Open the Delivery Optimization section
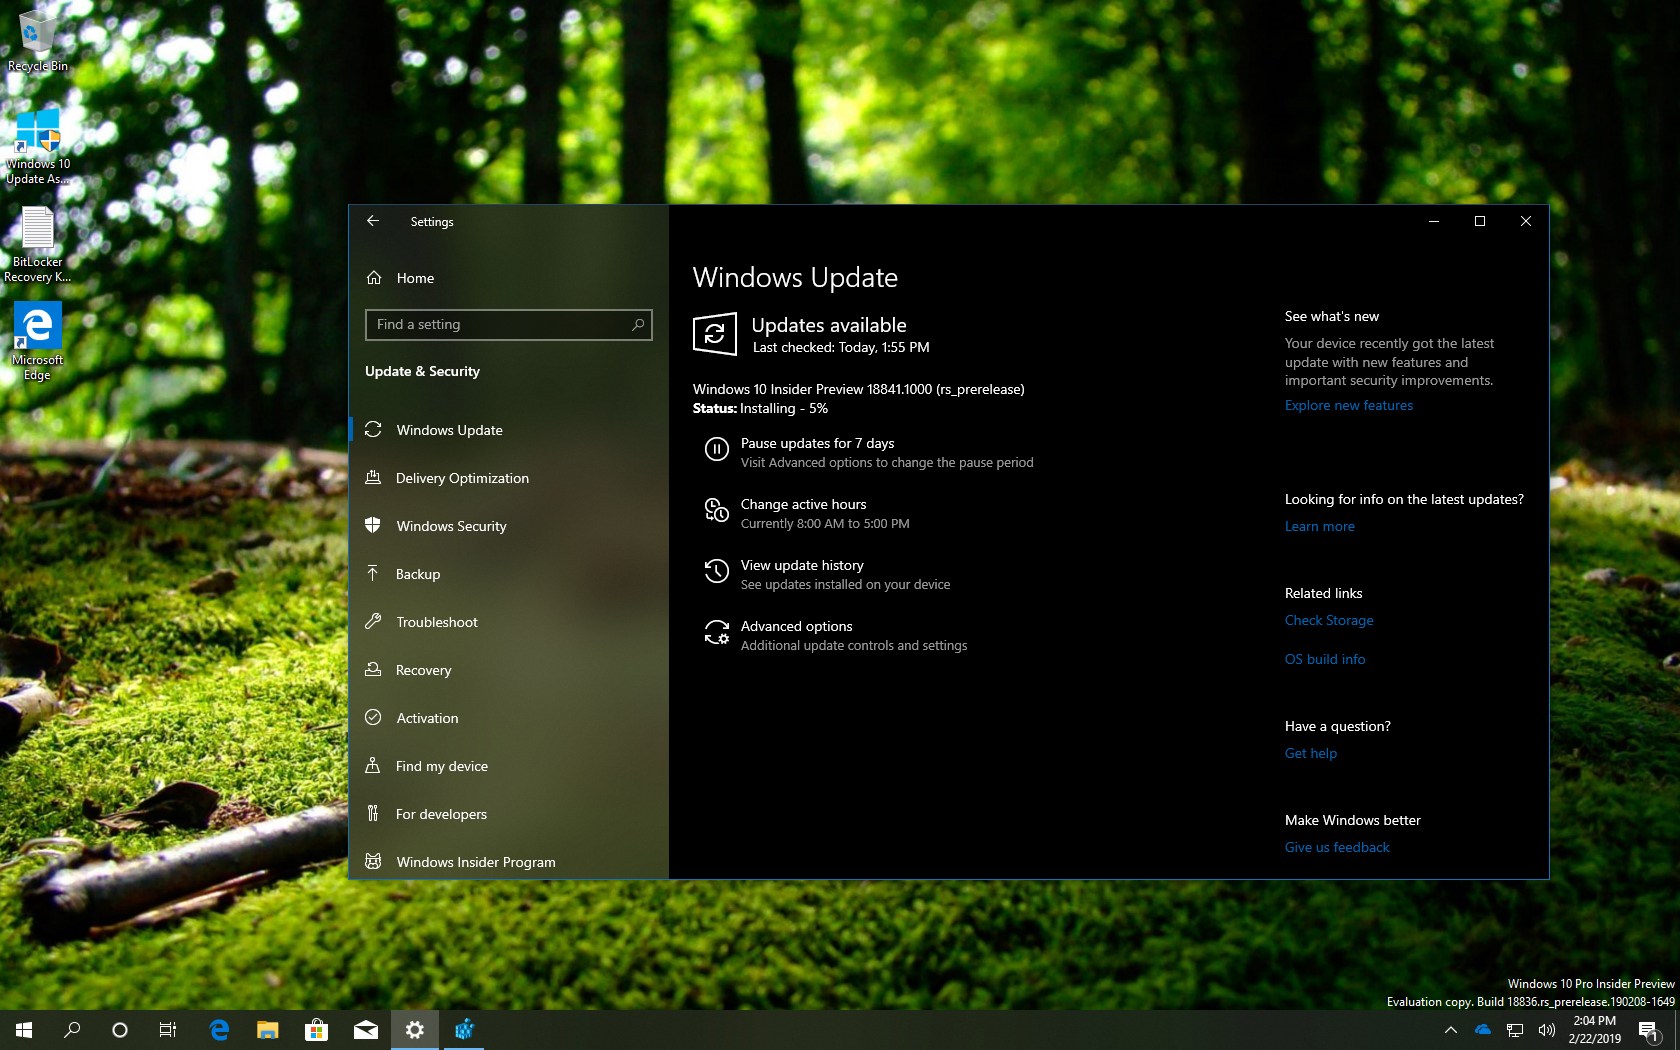This screenshot has width=1680, height=1050. tap(461, 478)
